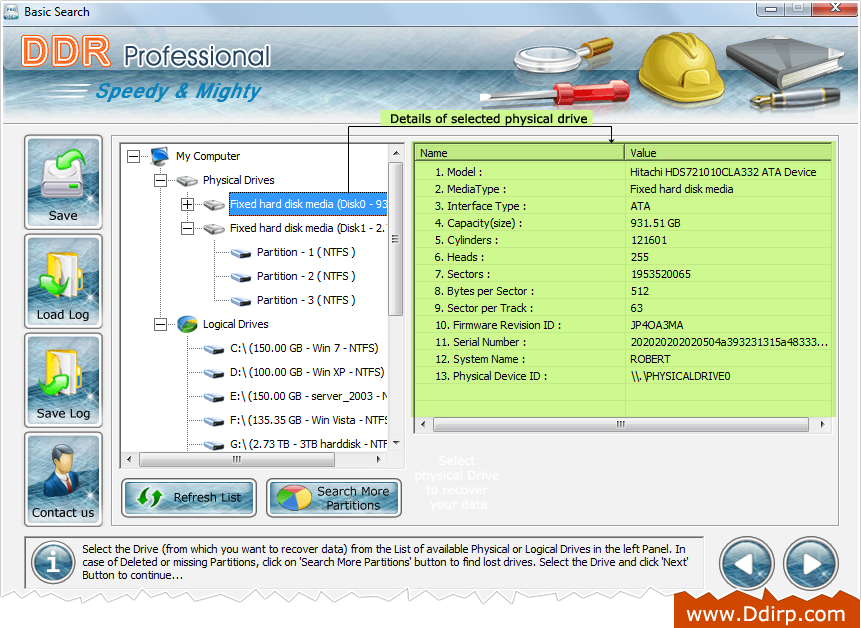Click the Partition - 2 drive icon

pos(241,277)
